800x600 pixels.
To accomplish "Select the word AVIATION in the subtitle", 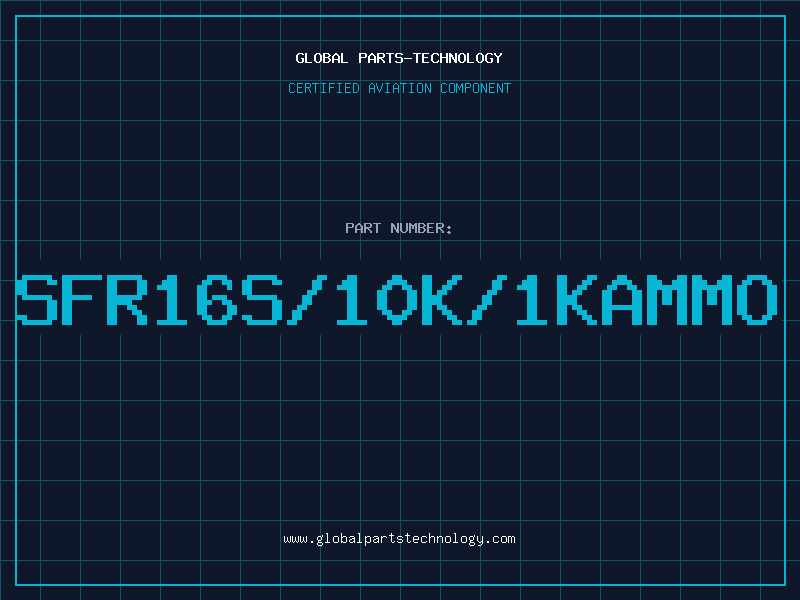I will (400, 88).
